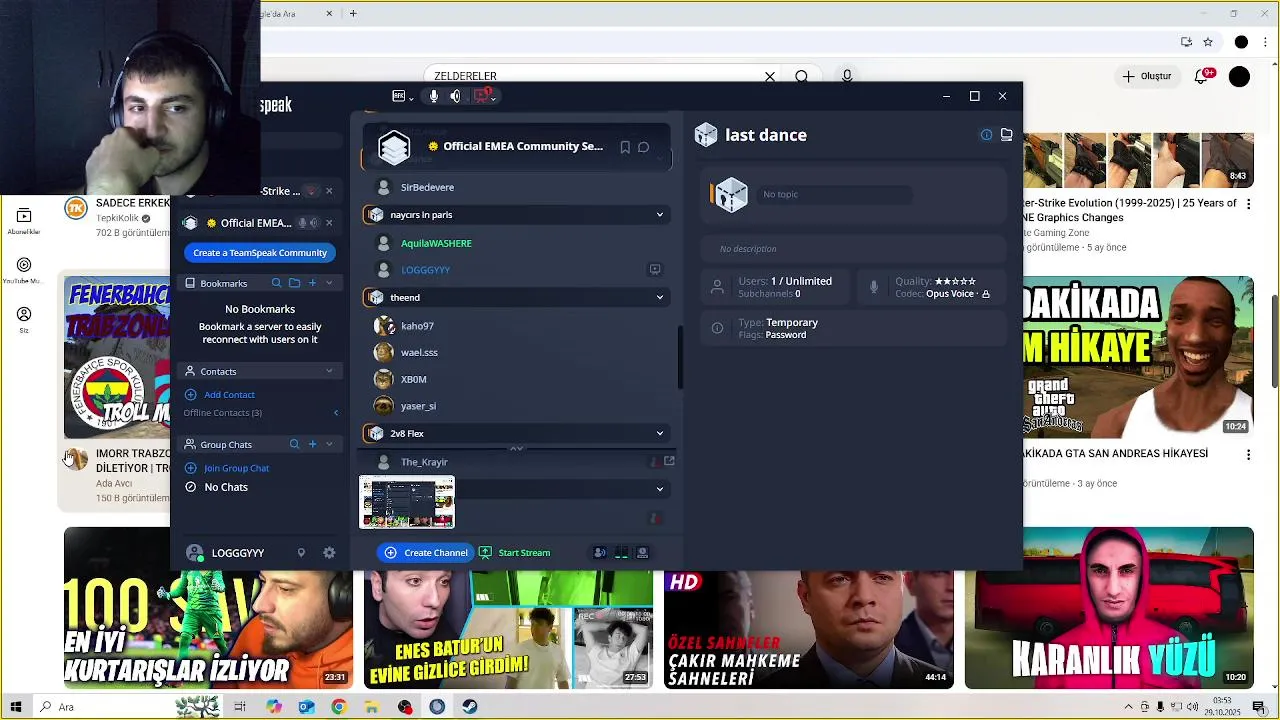
Task: Open the location pin icon beside LOGGGYYY
Action: tap(301, 553)
